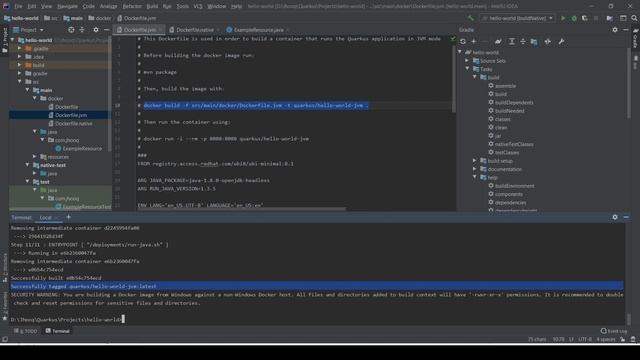Viewport: 640px width, 360px height.
Task: Click locate file target icon in Project panel
Action: point(71,30)
